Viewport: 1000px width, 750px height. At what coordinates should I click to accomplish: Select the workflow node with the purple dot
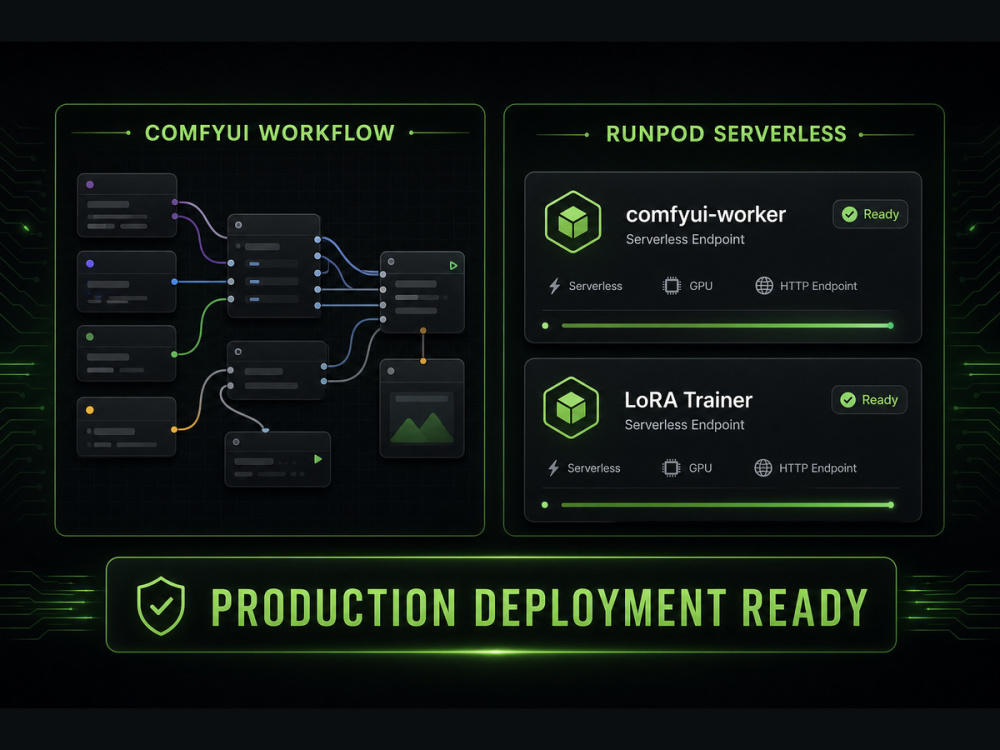(127, 205)
